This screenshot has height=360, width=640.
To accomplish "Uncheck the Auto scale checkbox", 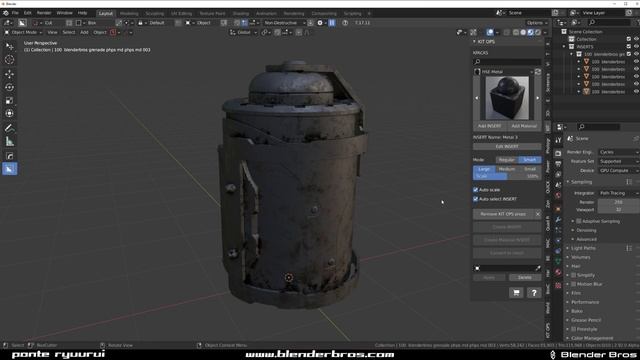I will [x=476, y=190].
